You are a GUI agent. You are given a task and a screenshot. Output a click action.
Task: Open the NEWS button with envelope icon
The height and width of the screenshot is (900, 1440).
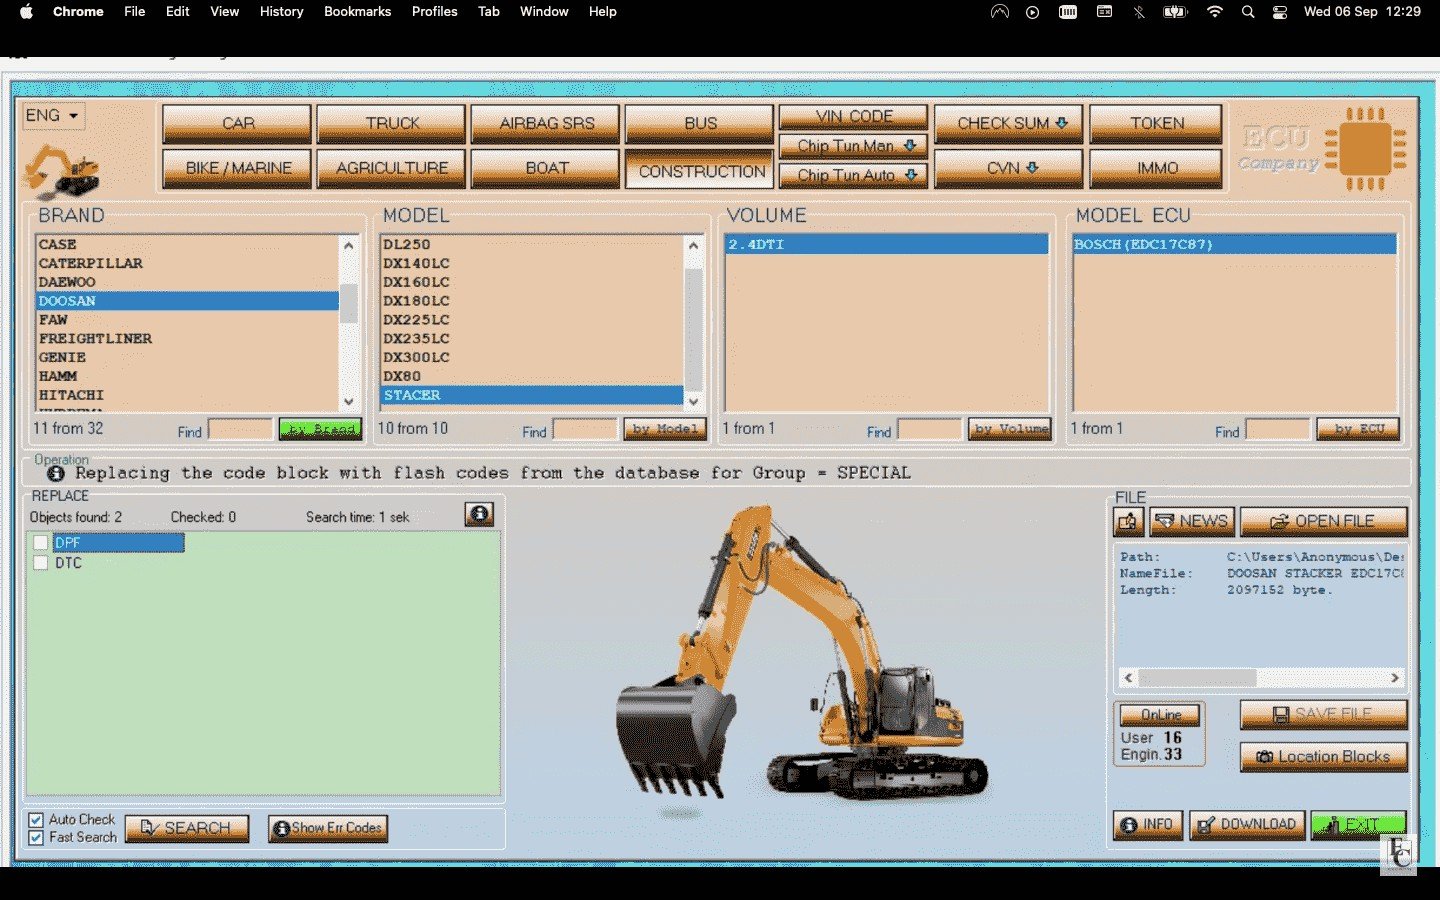pyautogui.click(x=1191, y=522)
